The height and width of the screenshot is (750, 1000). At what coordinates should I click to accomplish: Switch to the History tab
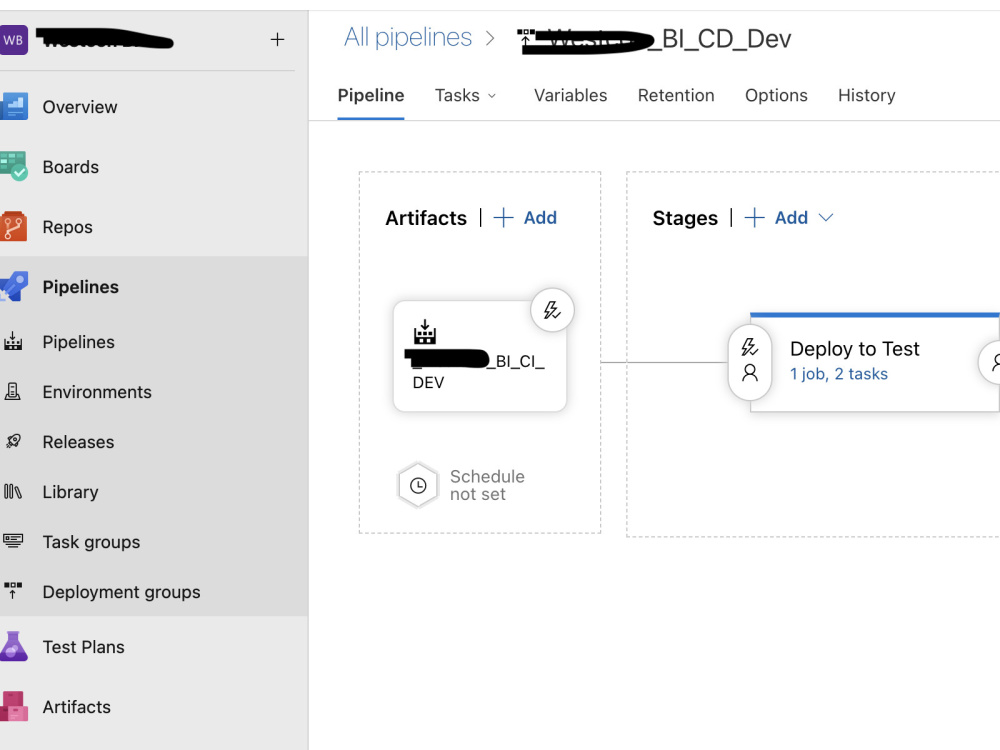tap(866, 95)
